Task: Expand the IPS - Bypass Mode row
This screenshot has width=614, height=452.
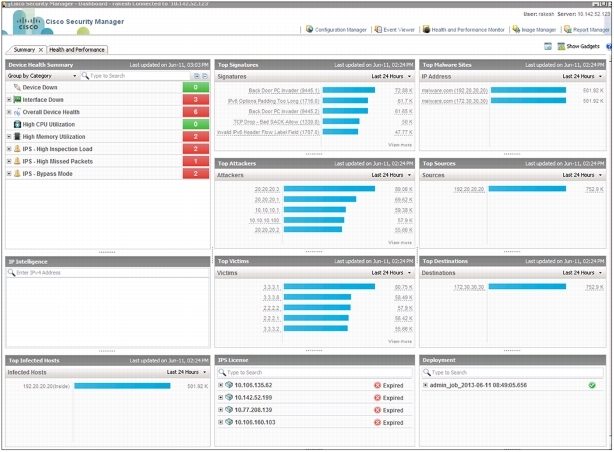Action: [9, 174]
